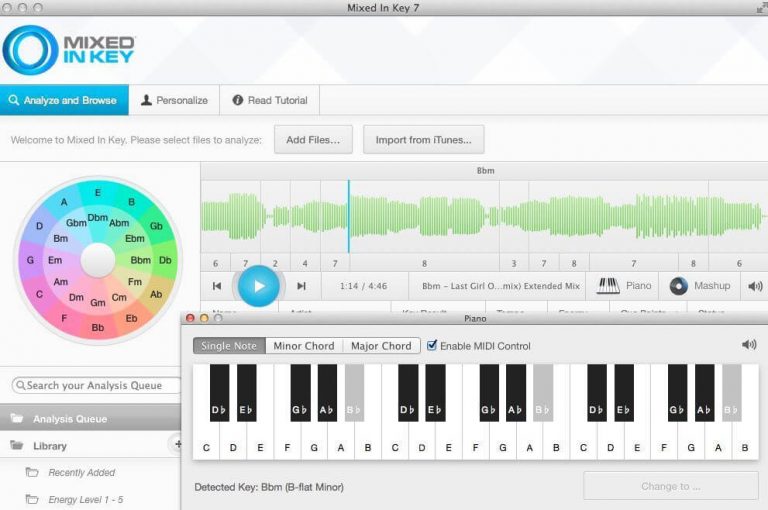This screenshot has height=510, width=768.
Task: Play the first D♭ black key
Action: tap(219, 393)
